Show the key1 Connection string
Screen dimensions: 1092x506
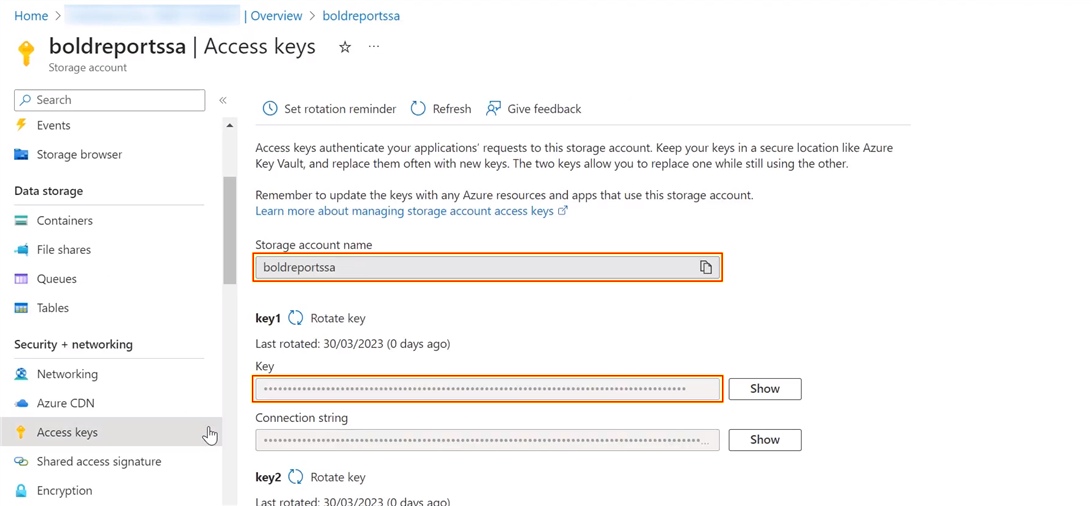[x=765, y=440]
